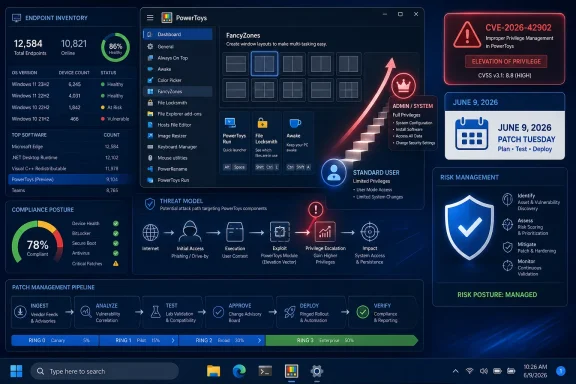This screenshot has height=384, width=576.
Task: Click the taskbar search box
Action: 104,371
